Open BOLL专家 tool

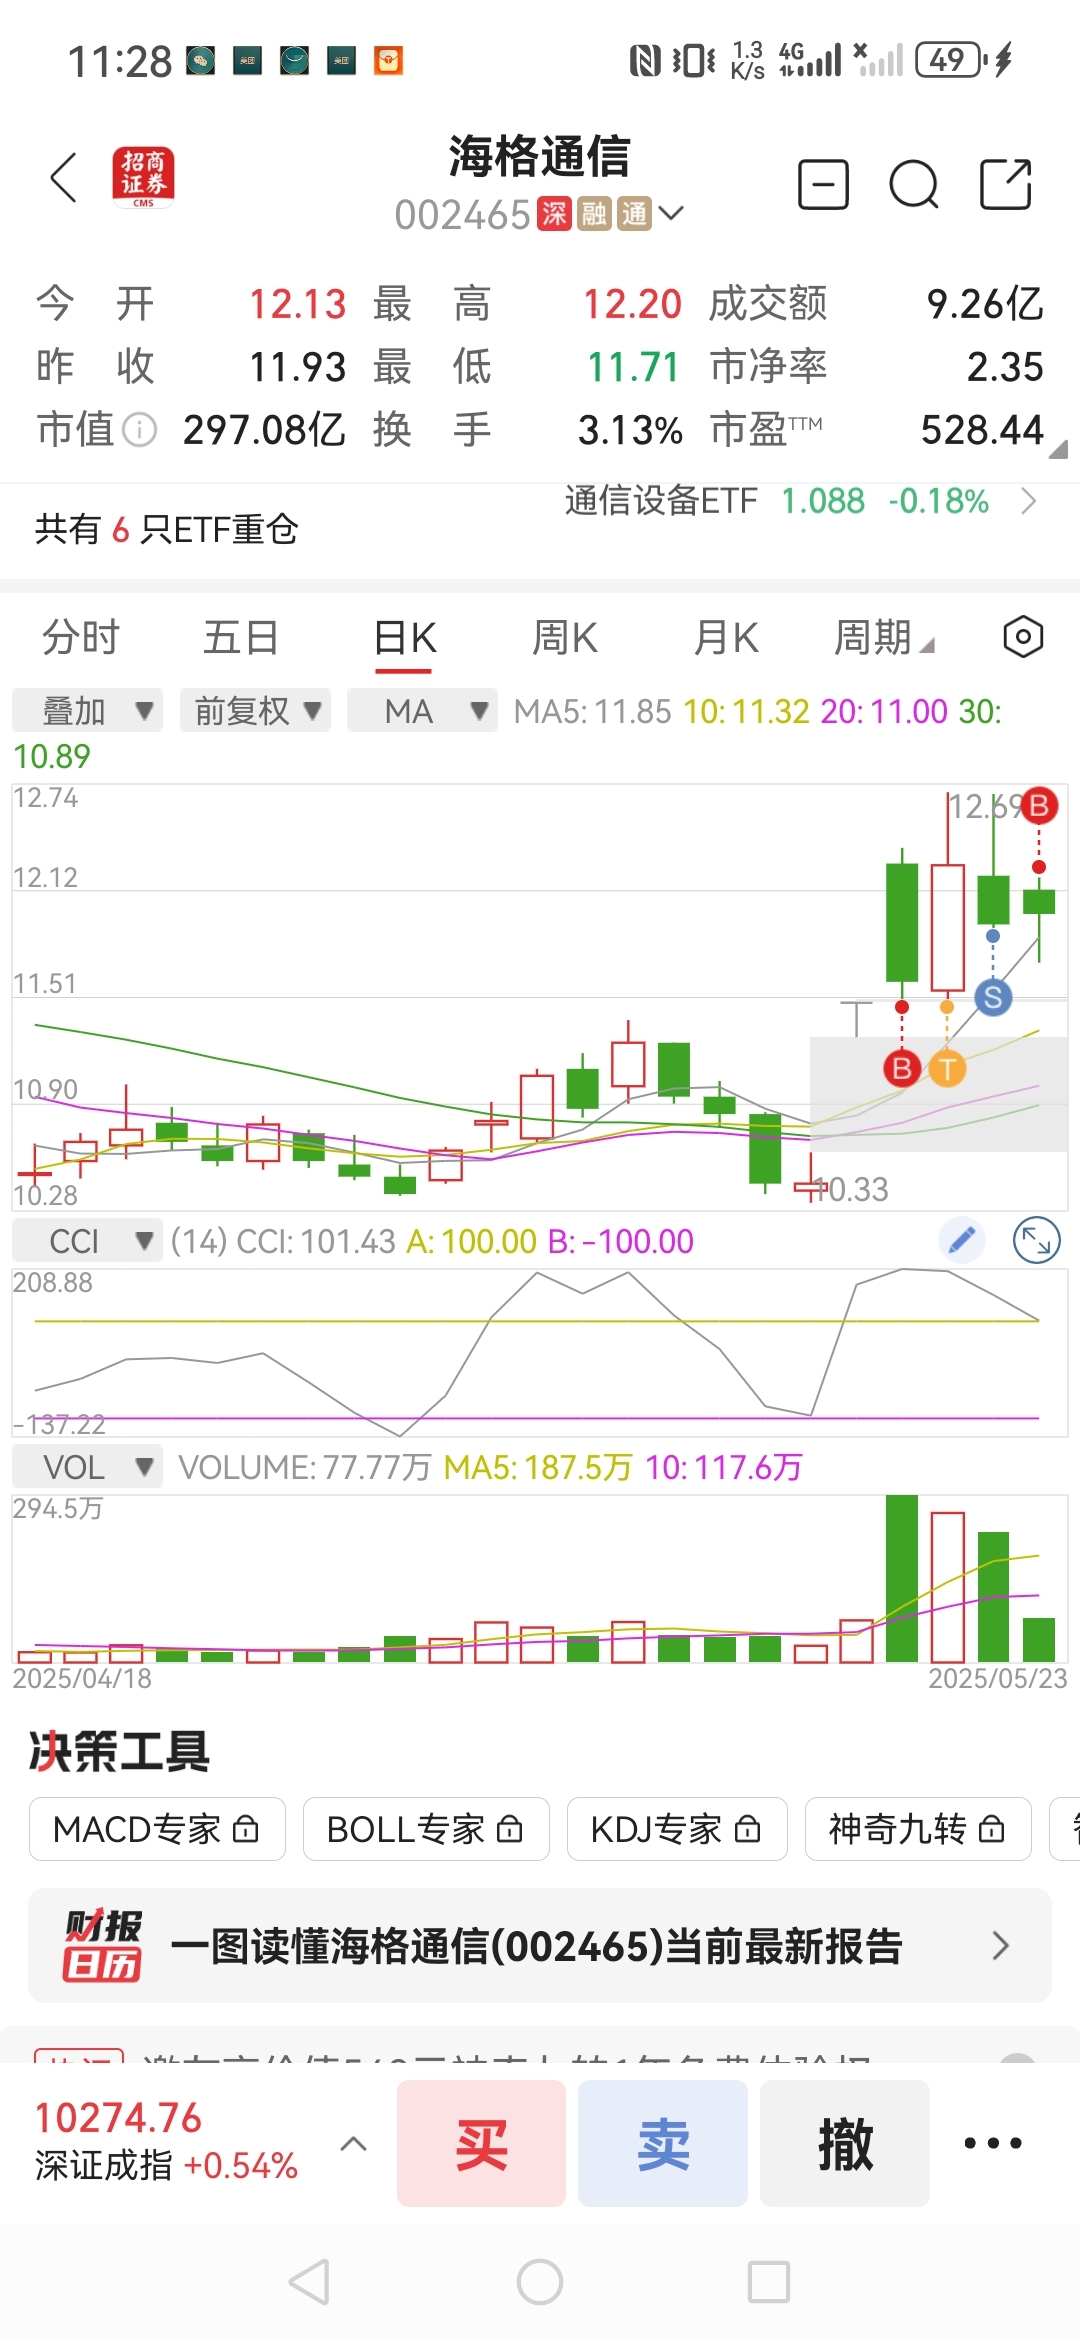[x=426, y=1829]
